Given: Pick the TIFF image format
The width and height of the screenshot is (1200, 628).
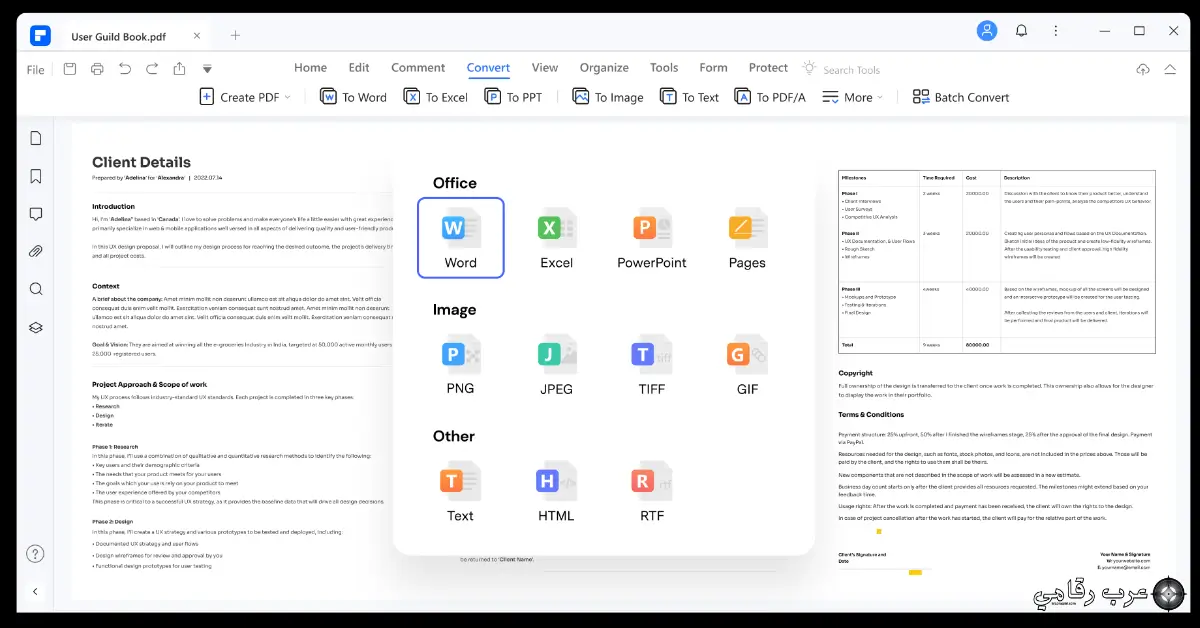Looking at the screenshot, I should click(652, 365).
